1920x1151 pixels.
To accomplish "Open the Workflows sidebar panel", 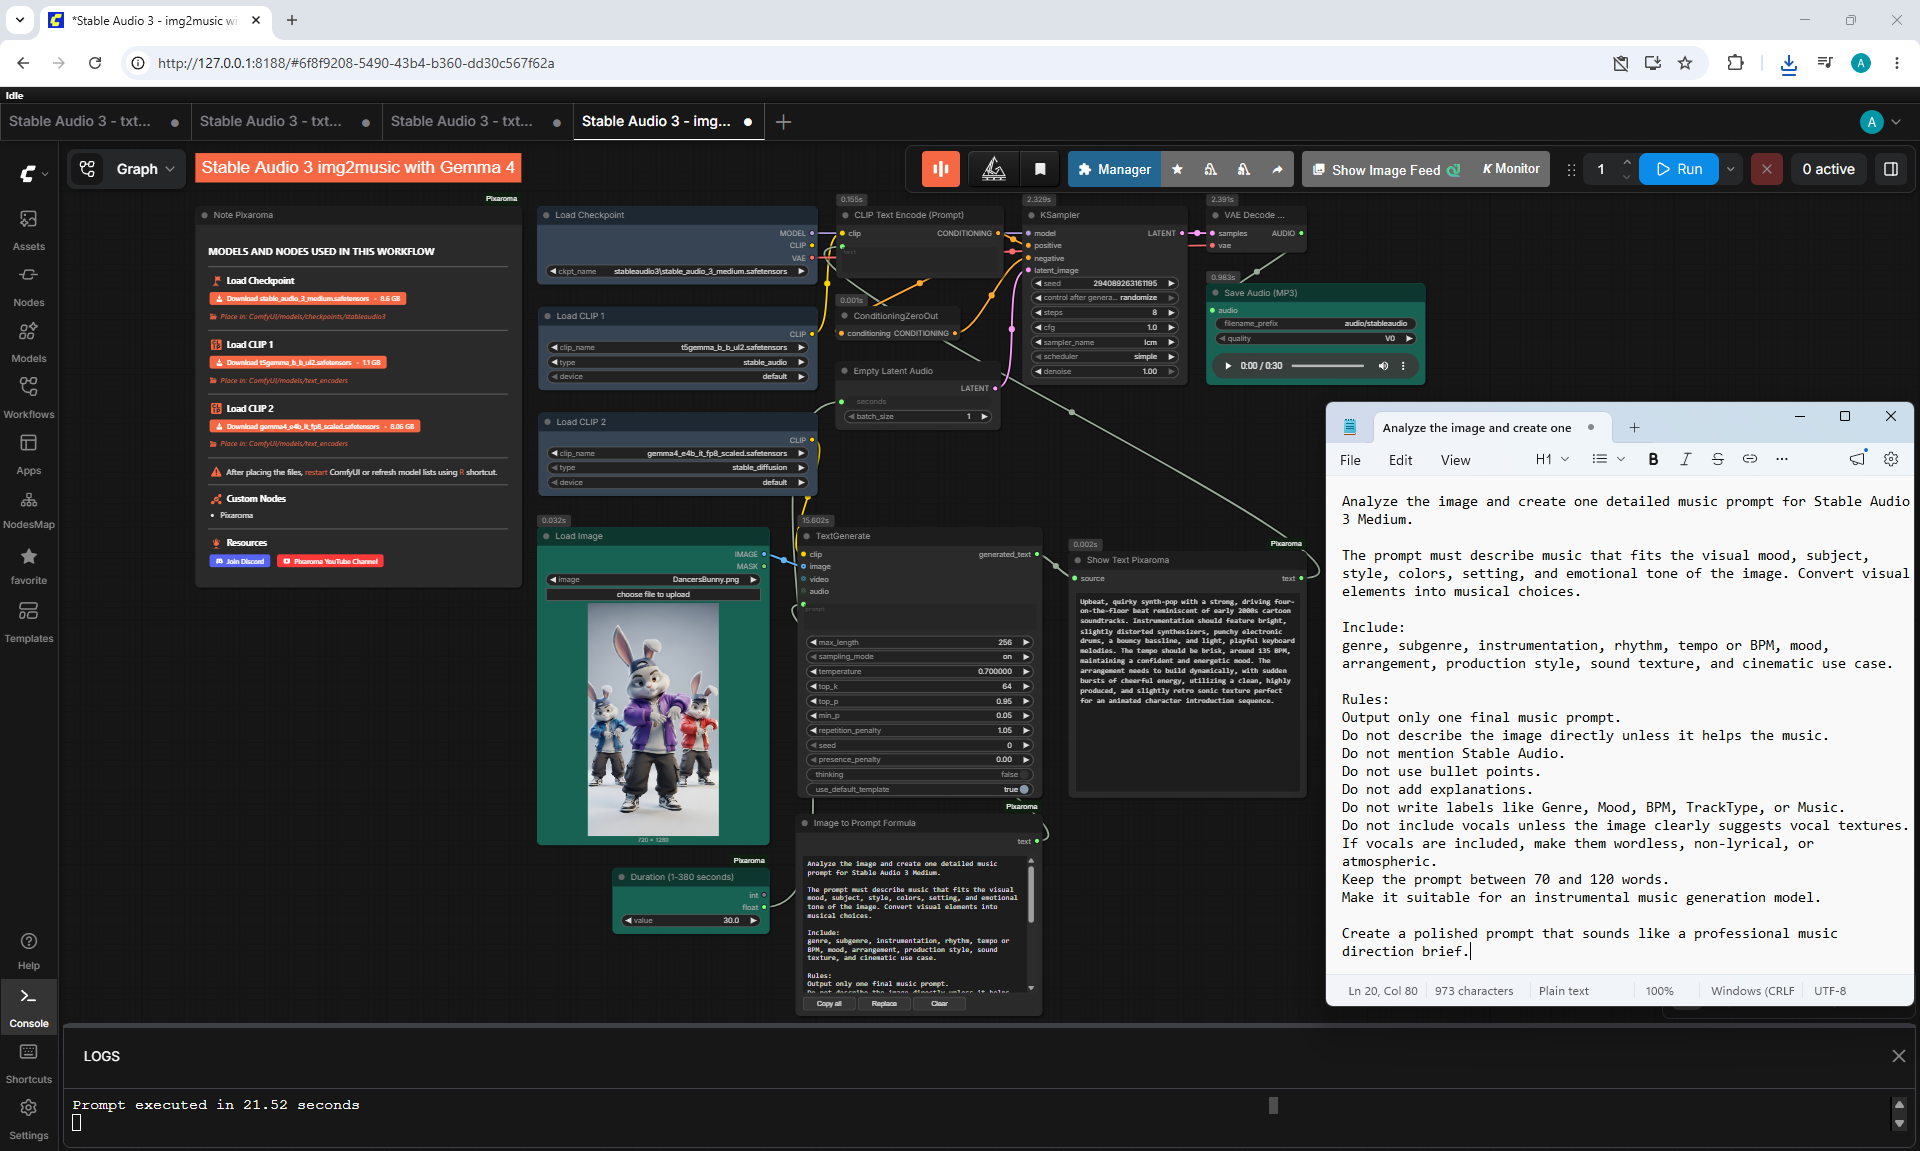I will (x=28, y=398).
